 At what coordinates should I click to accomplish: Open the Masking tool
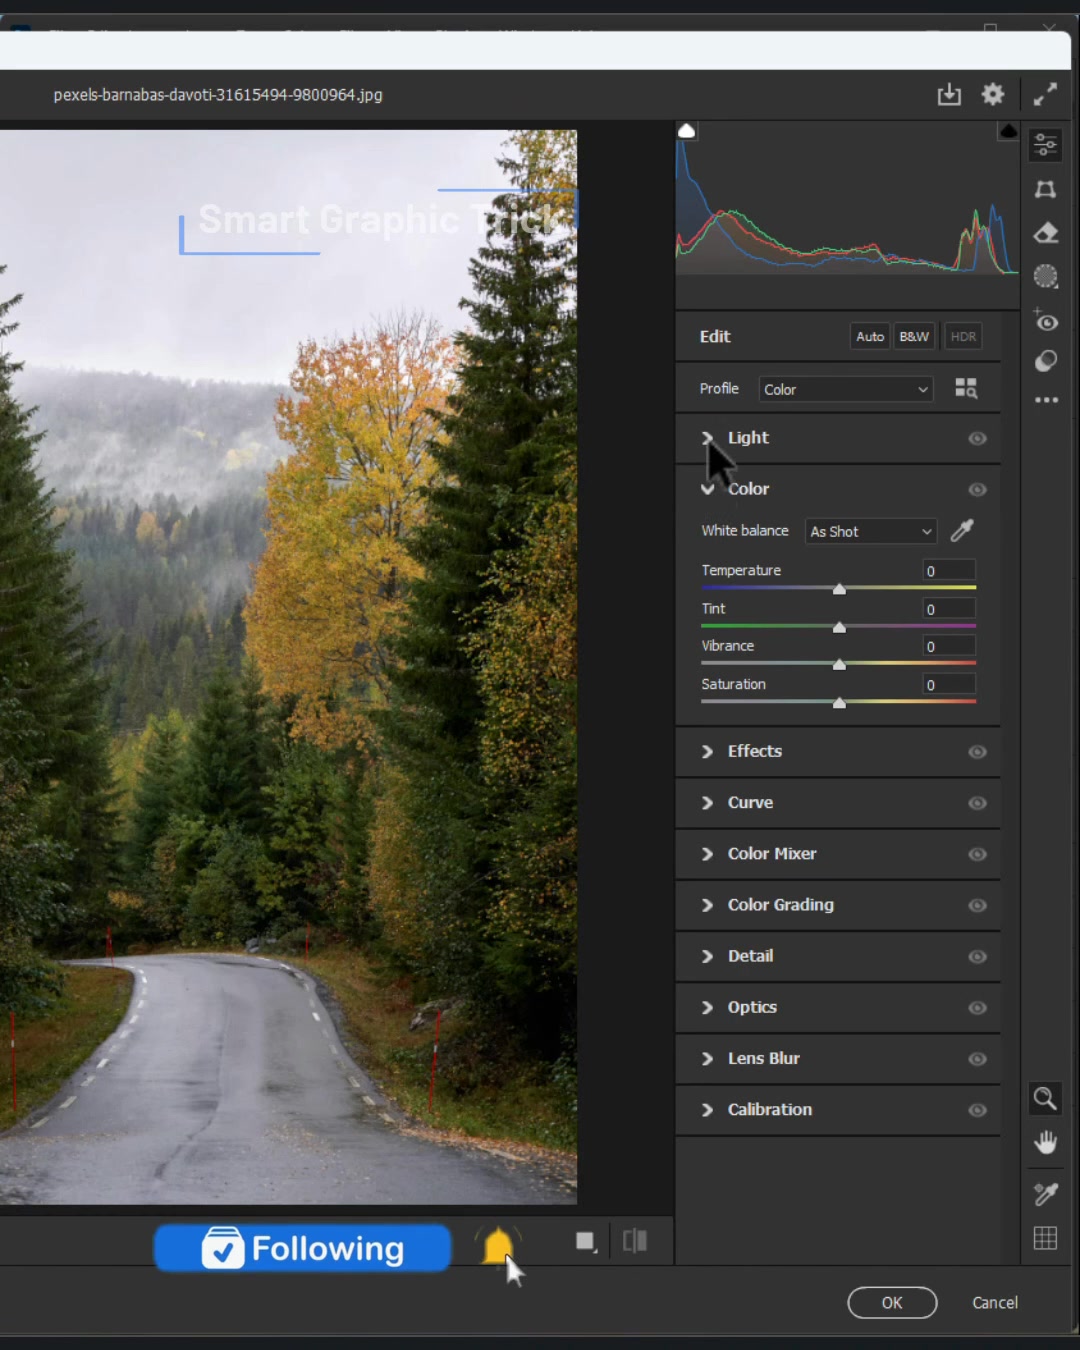1046,277
